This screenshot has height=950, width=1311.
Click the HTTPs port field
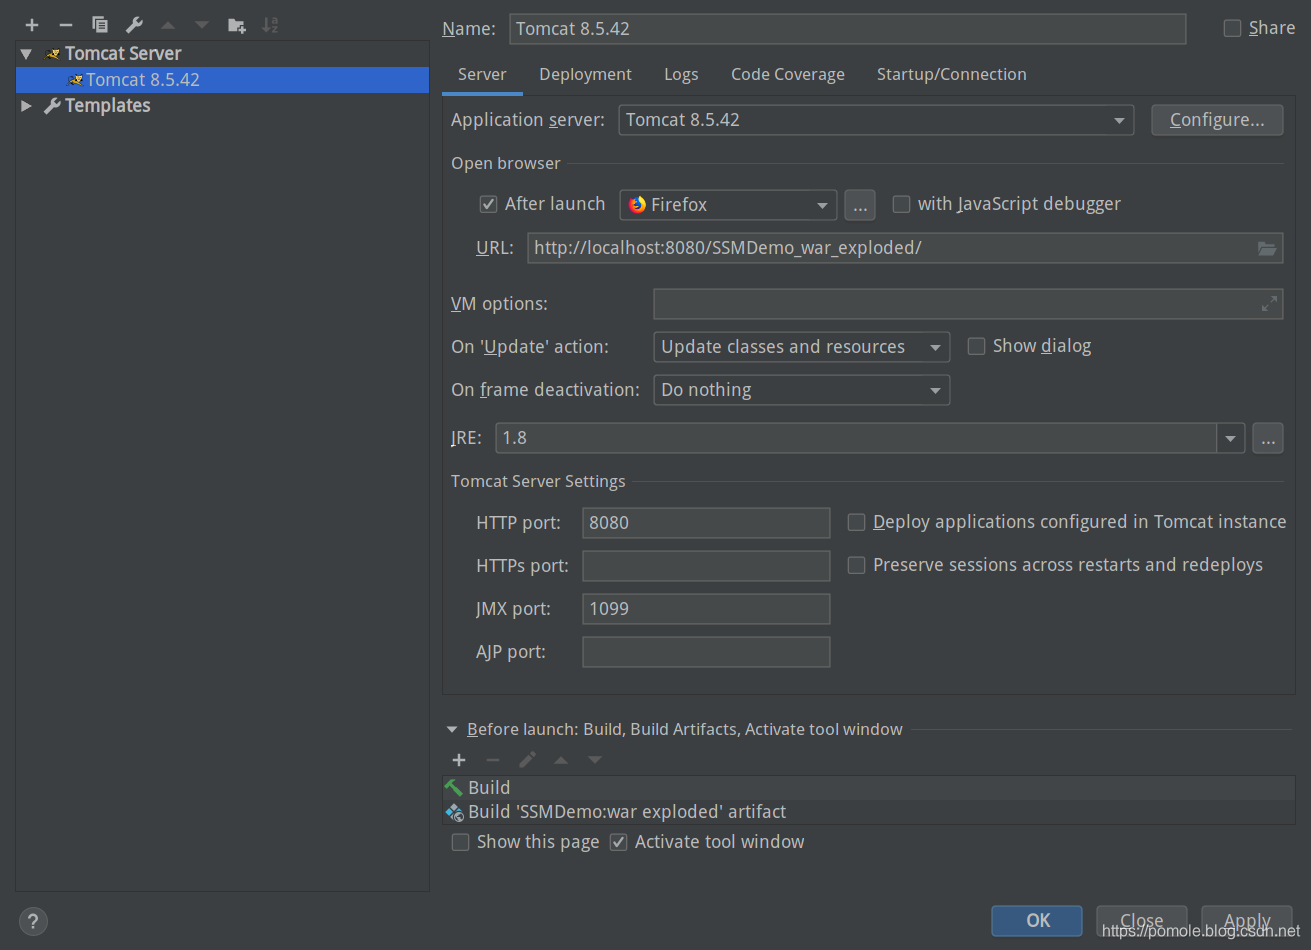coord(706,566)
